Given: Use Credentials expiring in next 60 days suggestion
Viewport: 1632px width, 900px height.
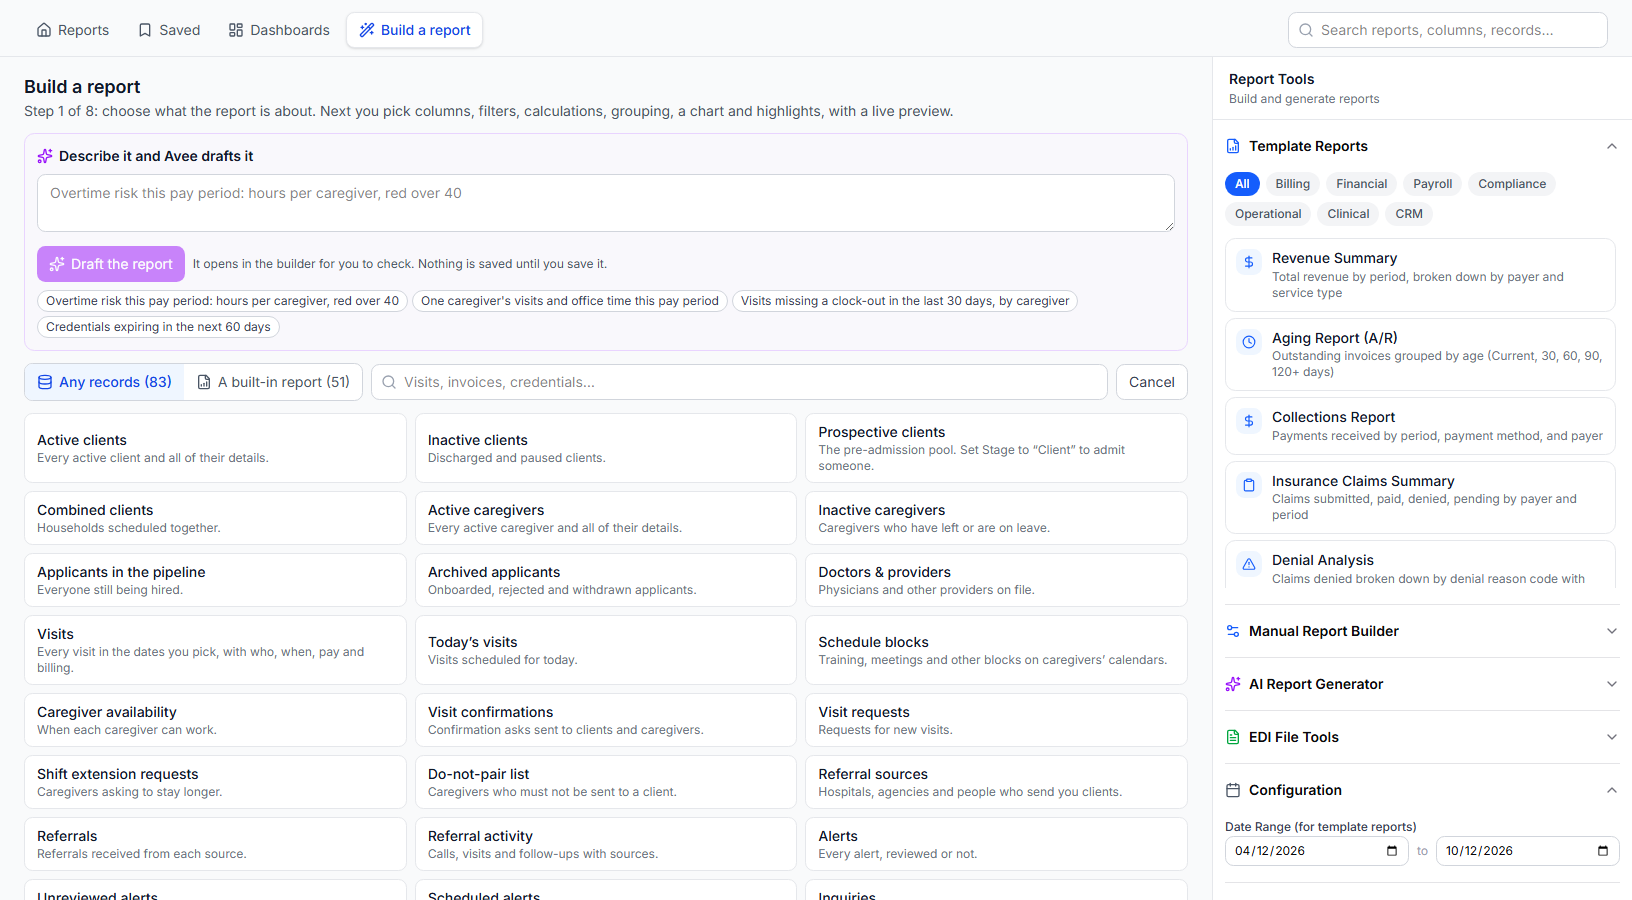Looking at the screenshot, I should coord(158,327).
